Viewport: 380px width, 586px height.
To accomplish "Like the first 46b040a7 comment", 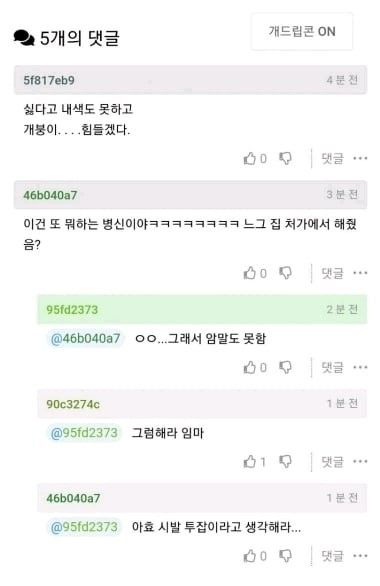I will pyautogui.click(x=249, y=273).
